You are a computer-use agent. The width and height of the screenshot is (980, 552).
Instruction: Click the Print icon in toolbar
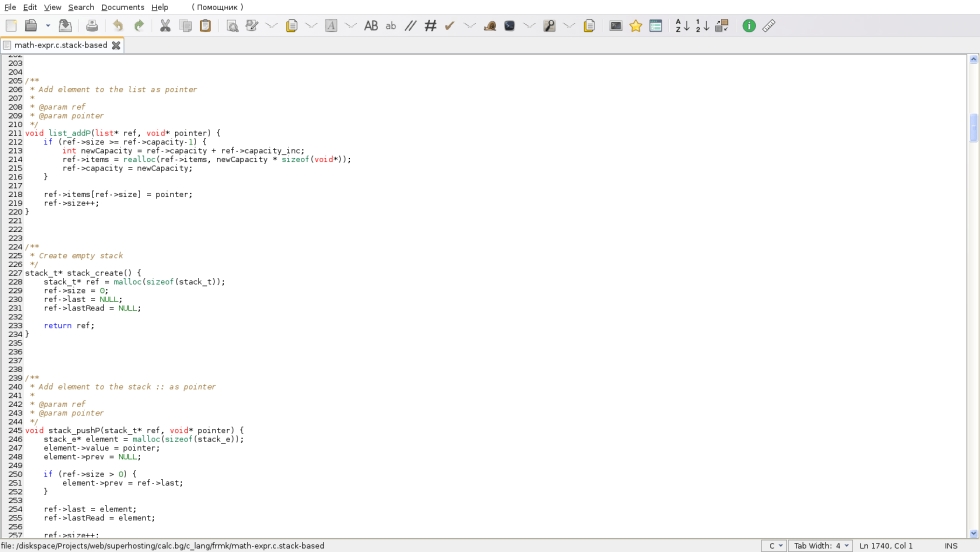pyautogui.click(x=91, y=26)
